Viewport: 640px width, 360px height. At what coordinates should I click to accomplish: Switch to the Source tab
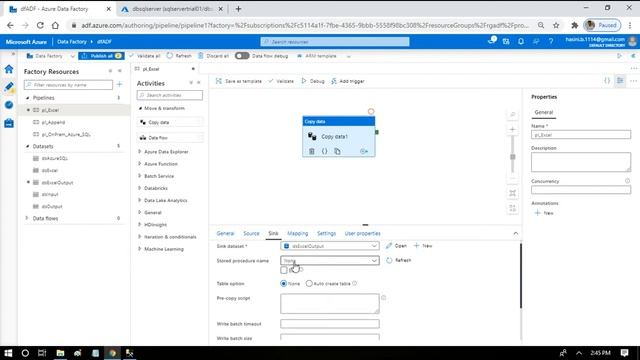pyautogui.click(x=251, y=233)
